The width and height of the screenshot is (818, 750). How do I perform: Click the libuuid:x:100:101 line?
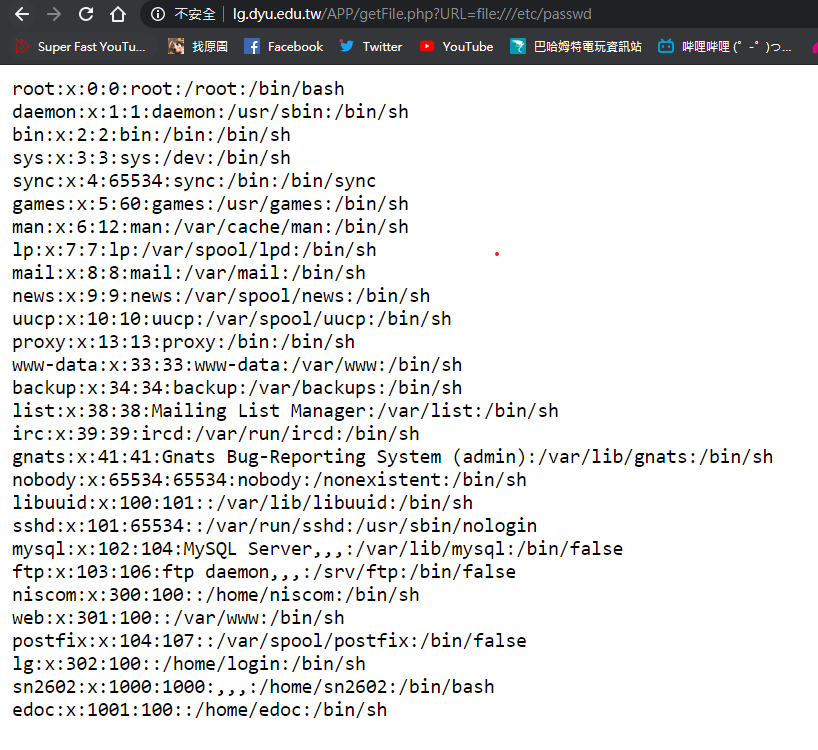(x=243, y=503)
